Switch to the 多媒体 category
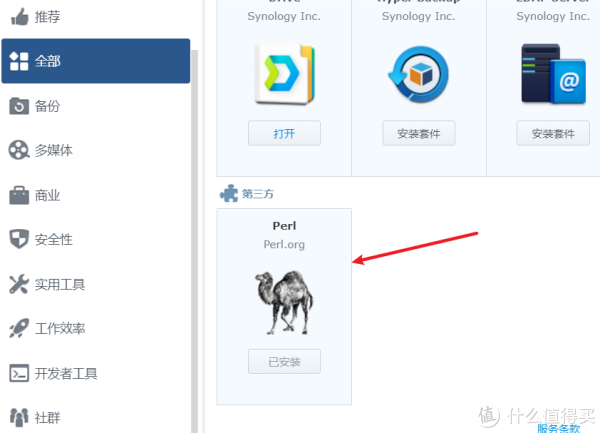Screen dimensions: 600x433 point(96,150)
